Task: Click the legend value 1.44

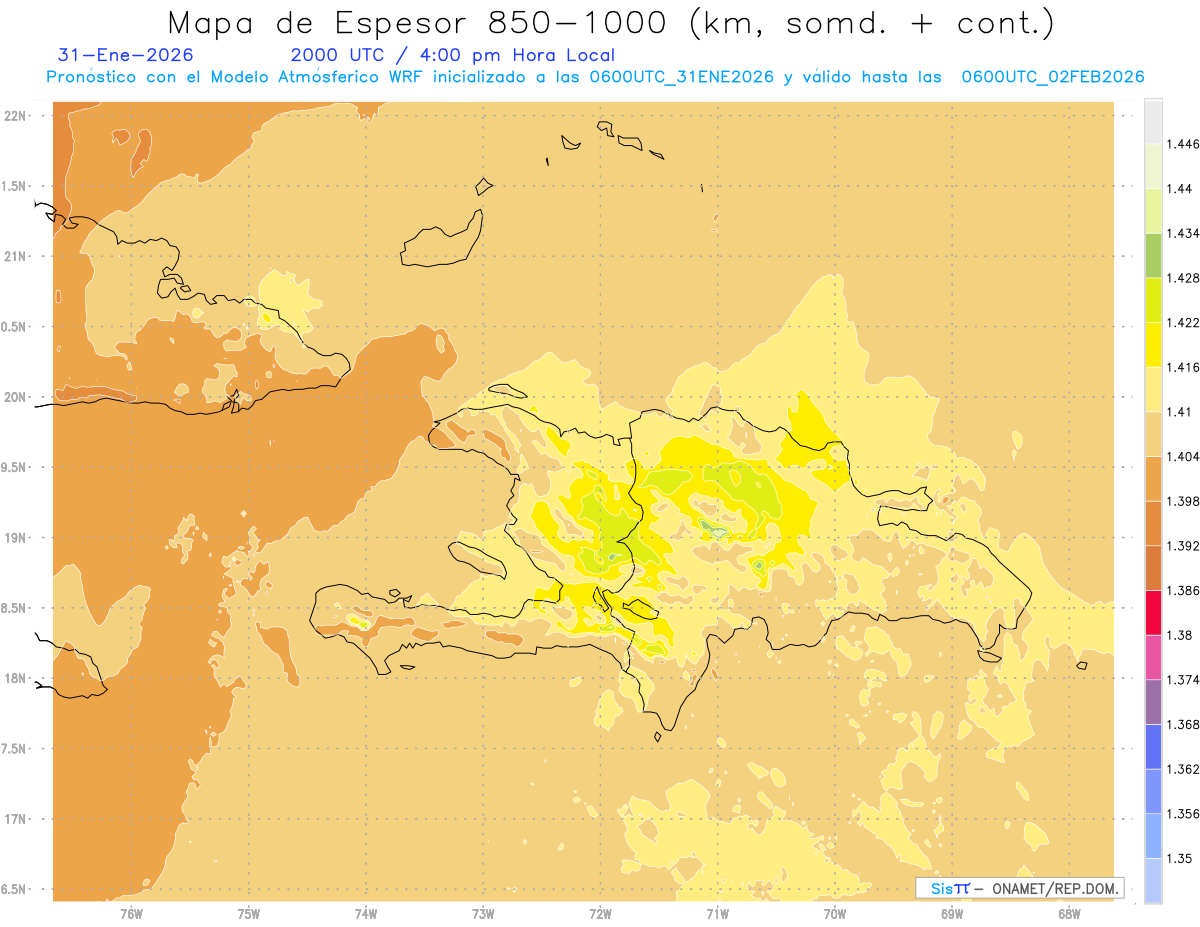Action: click(x=1181, y=188)
